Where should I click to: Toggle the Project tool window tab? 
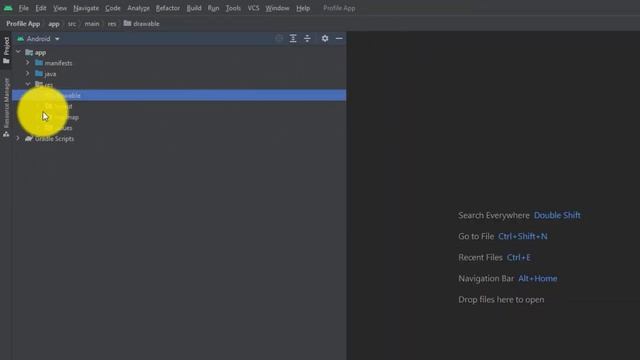[x=6, y=50]
